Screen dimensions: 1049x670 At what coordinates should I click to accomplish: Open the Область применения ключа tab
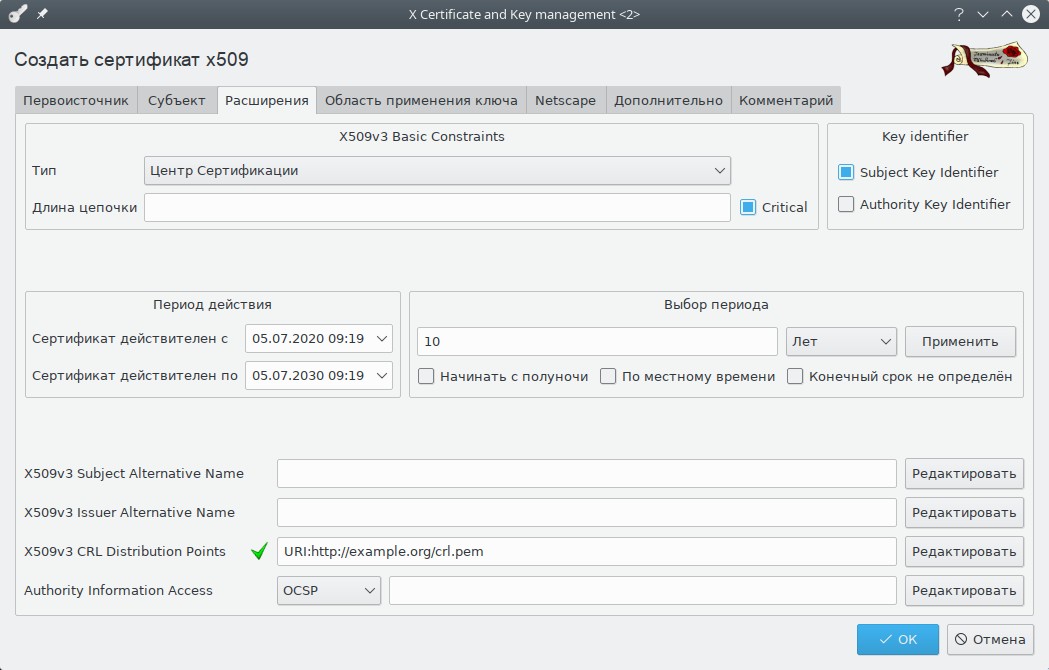point(421,100)
